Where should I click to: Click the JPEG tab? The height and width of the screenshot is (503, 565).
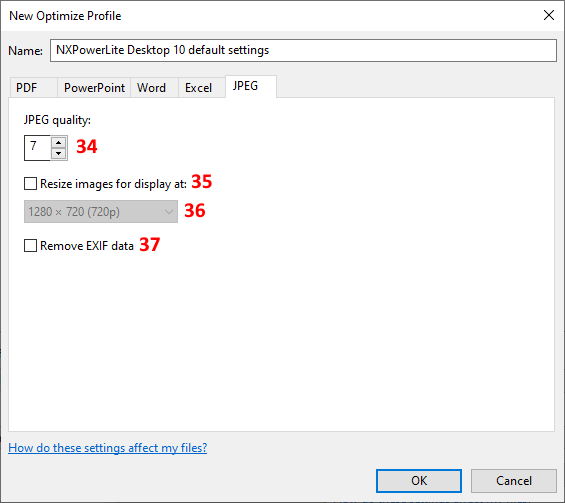pos(251,86)
